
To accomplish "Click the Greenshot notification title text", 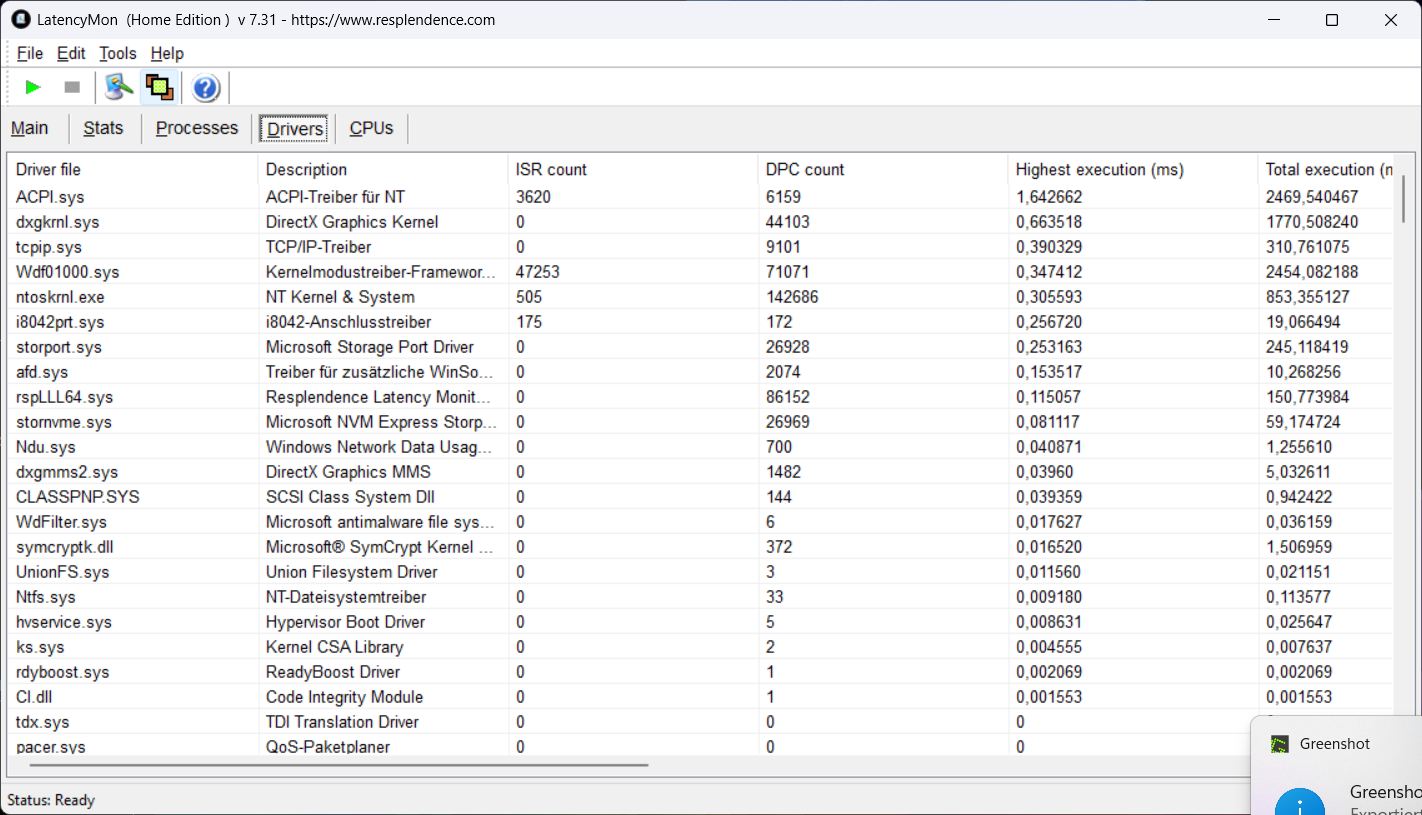I will (1335, 744).
